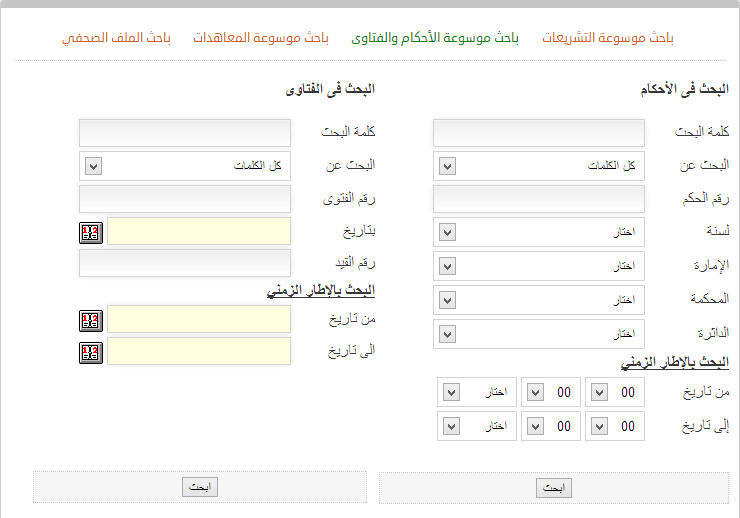Open the البحث عن dropdown in fatwas search

click(185, 166)
